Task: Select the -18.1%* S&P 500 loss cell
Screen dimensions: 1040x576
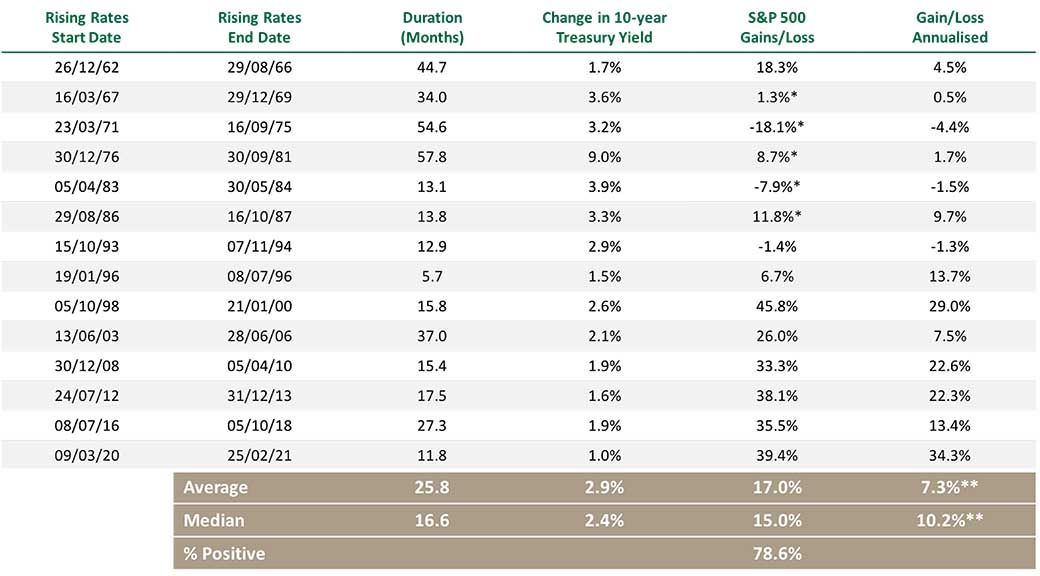Action: point(777,127)
